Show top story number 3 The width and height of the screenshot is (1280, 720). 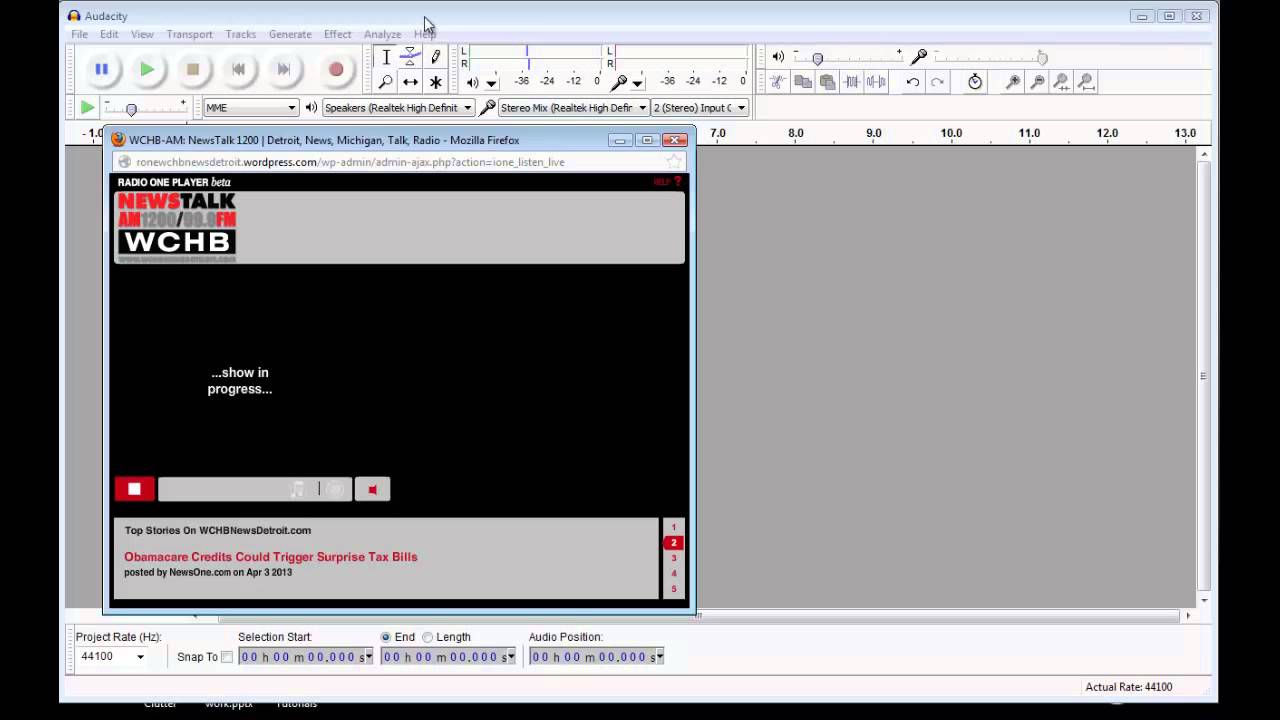(674, 558)
